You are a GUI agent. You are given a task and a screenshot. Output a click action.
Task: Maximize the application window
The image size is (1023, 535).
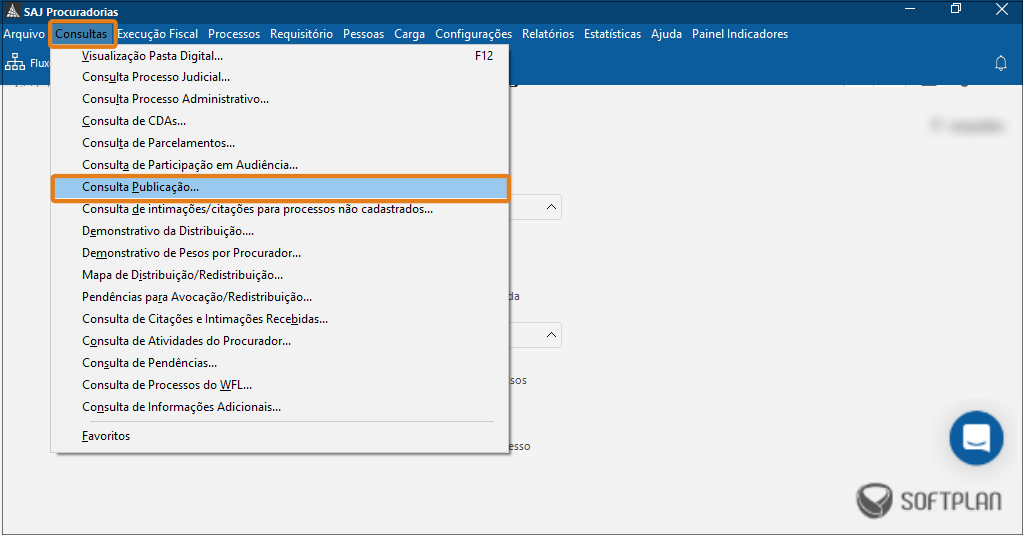(x=956, y=10)
